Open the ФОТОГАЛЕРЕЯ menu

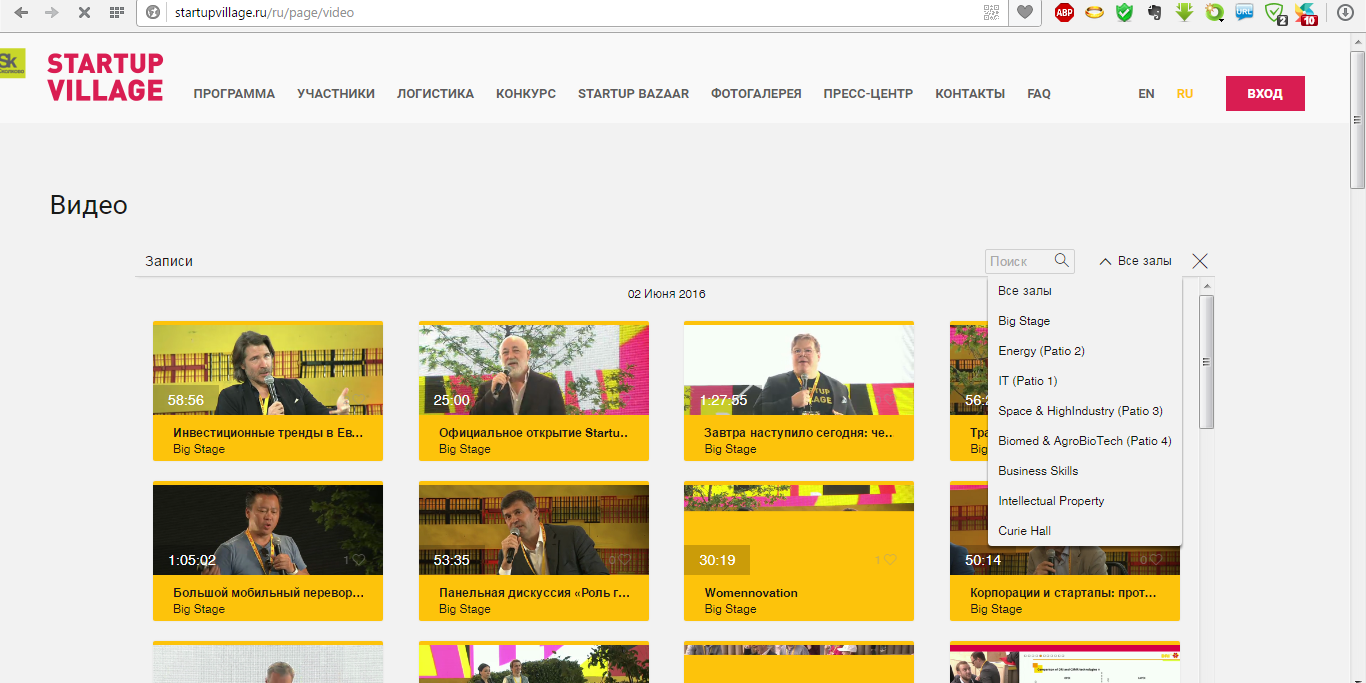756,94
